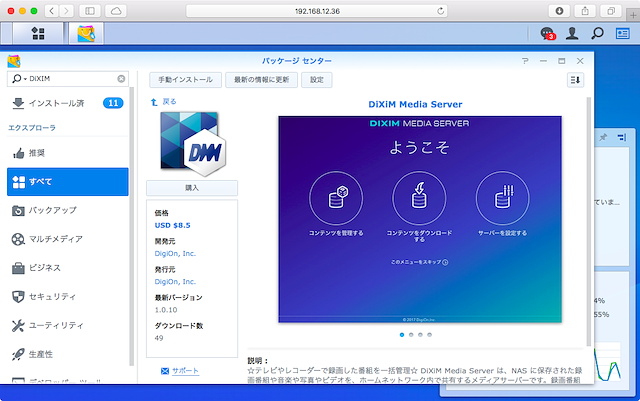Select the Package Center taskbar icon
The width and height of the screenshot is (640, 401).
[86, 33]
